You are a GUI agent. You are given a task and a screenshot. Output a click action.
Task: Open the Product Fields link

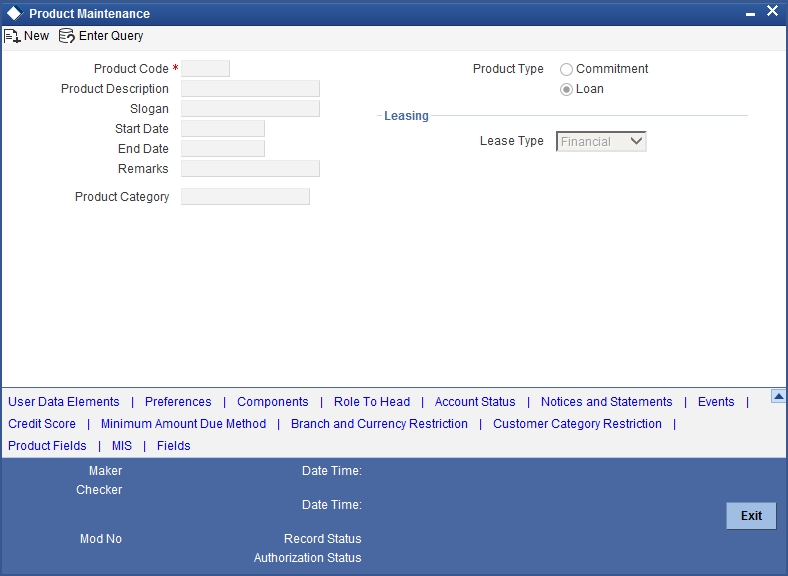(47, 446)
